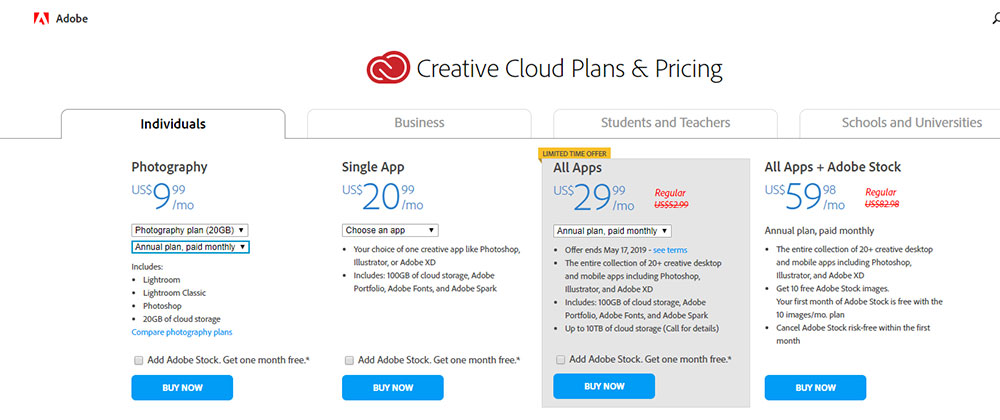1000x420 pixels.
Task: Open the Compare photography plans link
Action: pyautogui.click(x=182, y=332)
